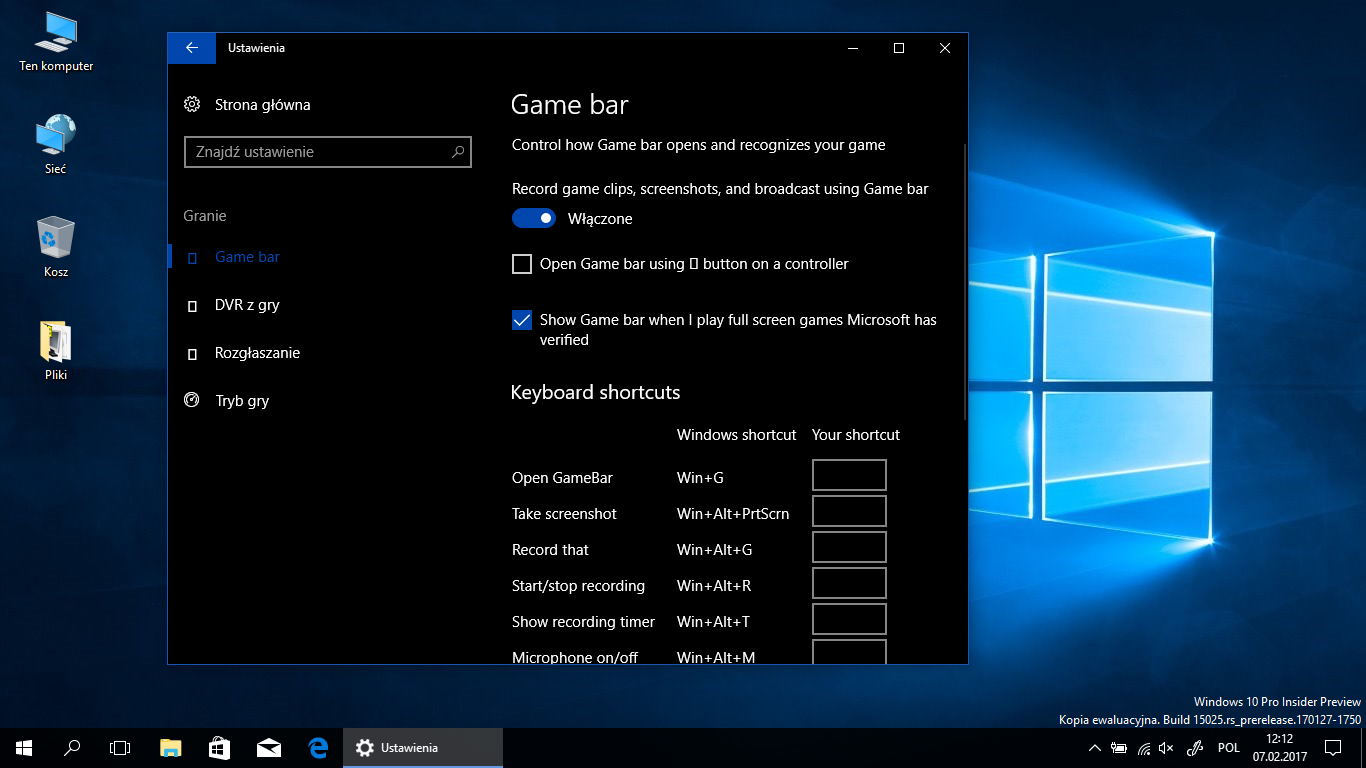1366x768 pixels.
Task: Open Strona główna settings home
Action: coord(247,105)
